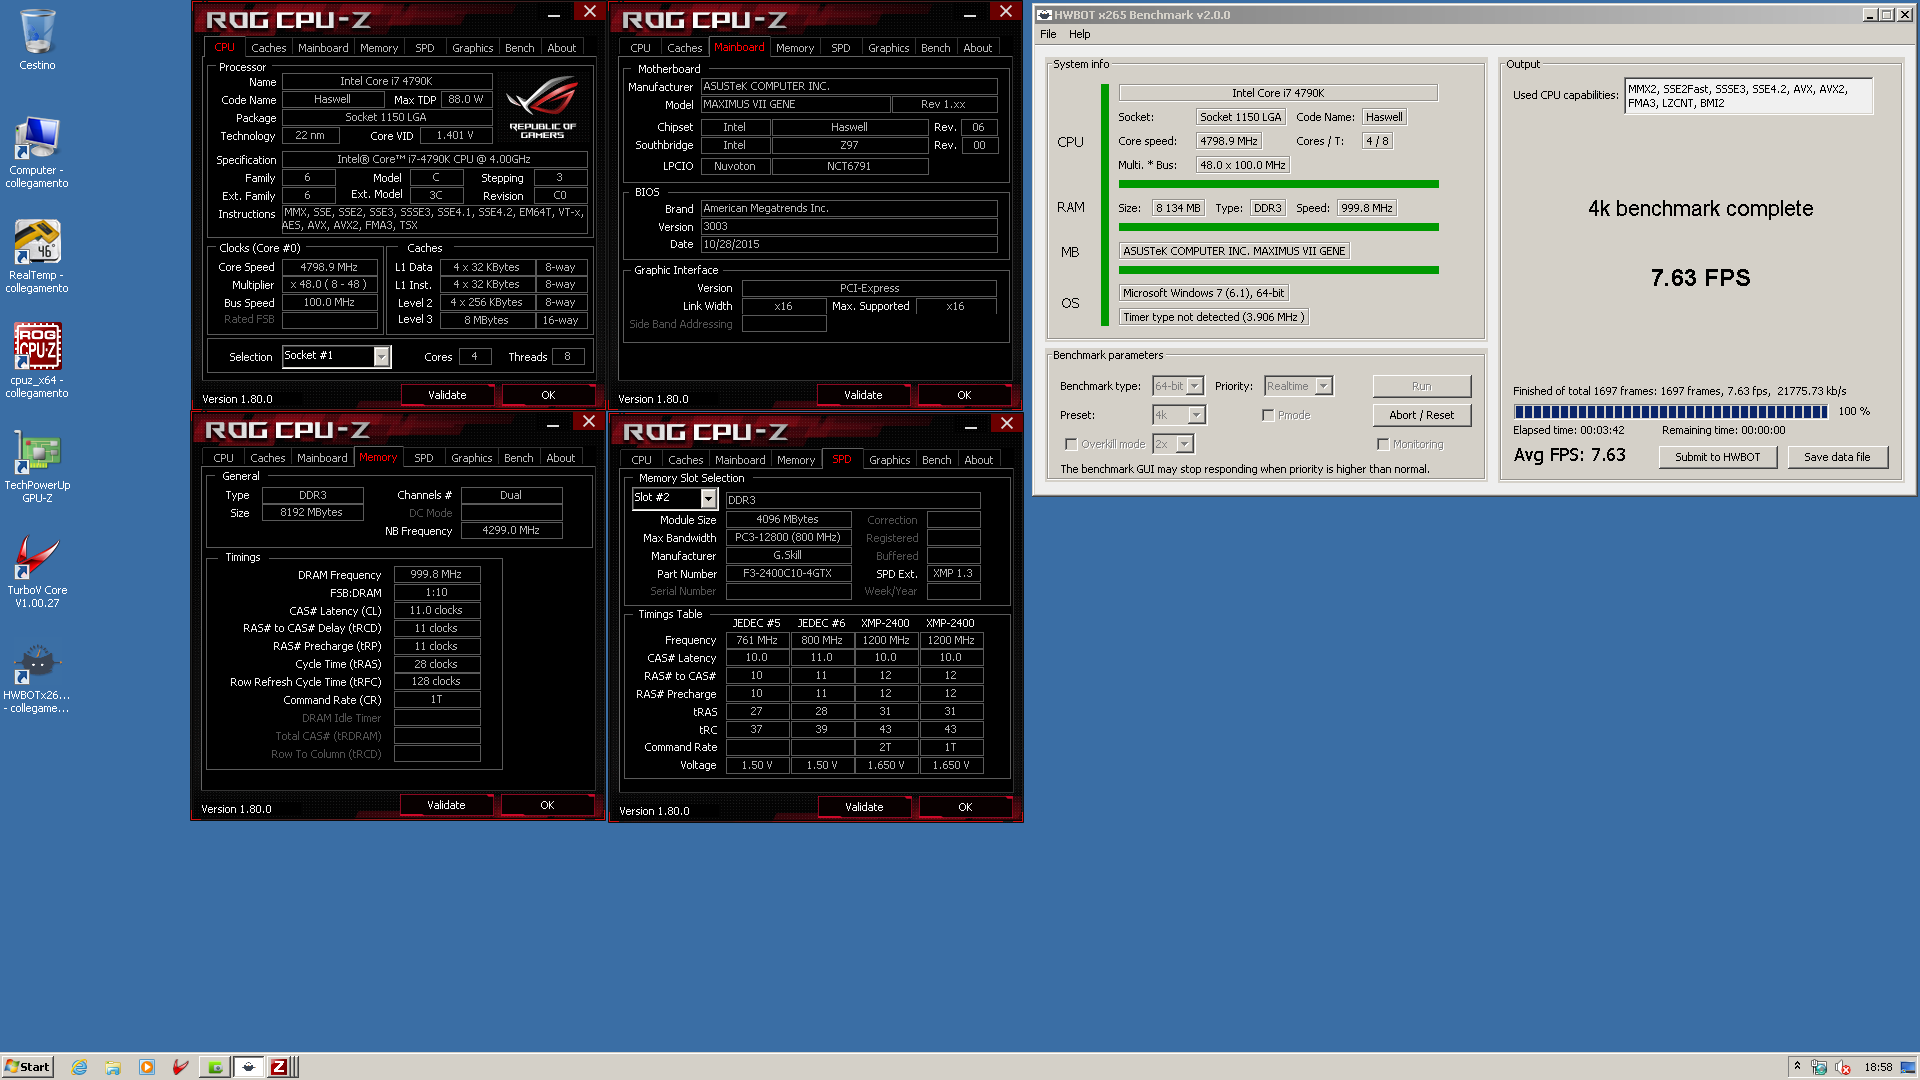Open the Graphics tab in the Memory window

point(471,458)
